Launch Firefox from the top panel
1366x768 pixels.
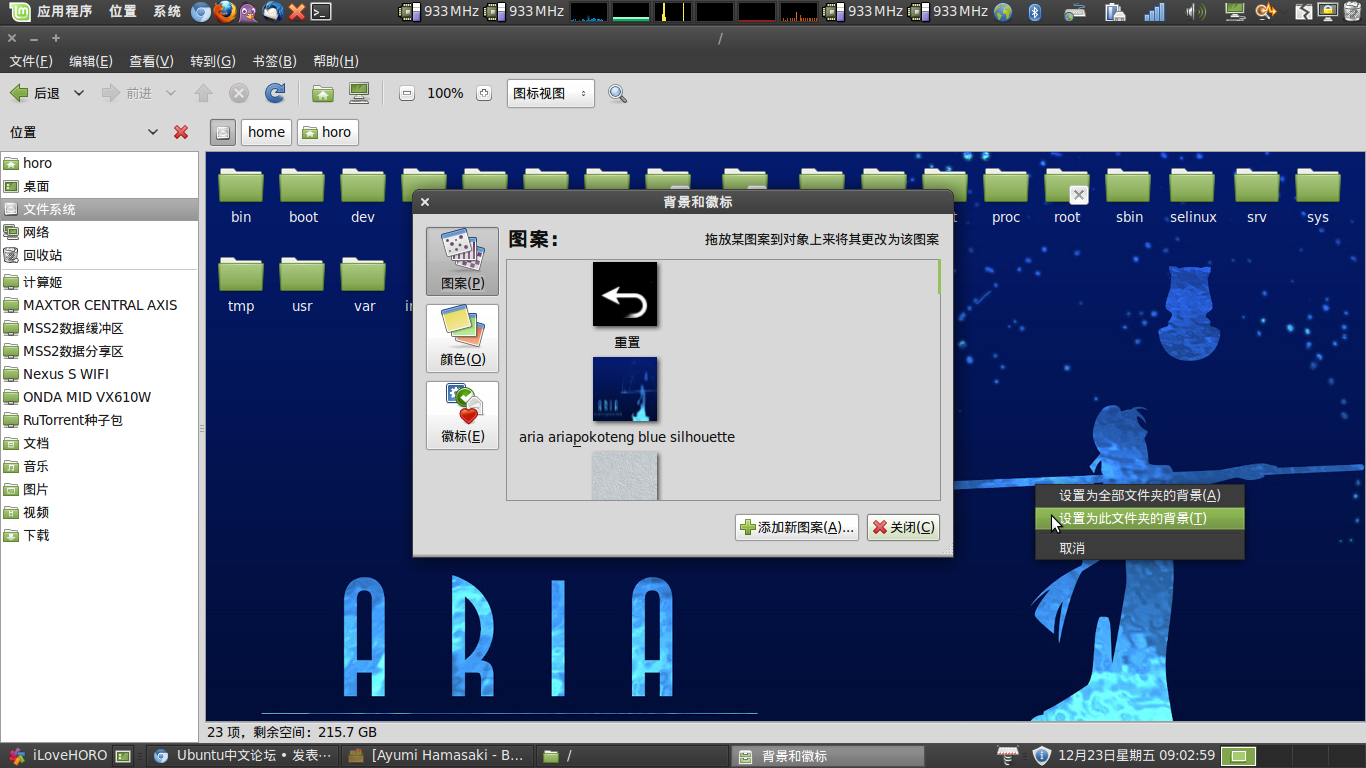coord(225,12)
